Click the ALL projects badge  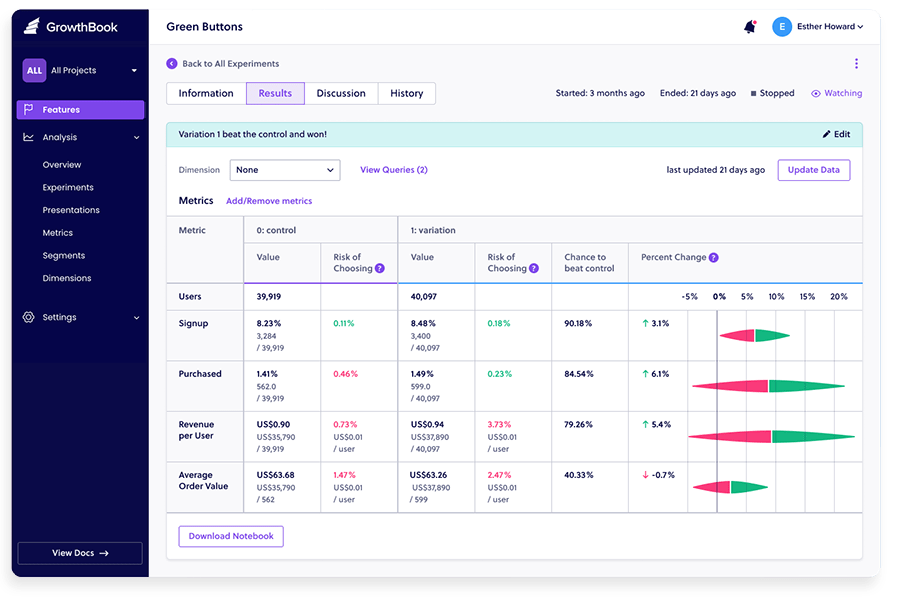pyautogui.click(x=33, y=71)
